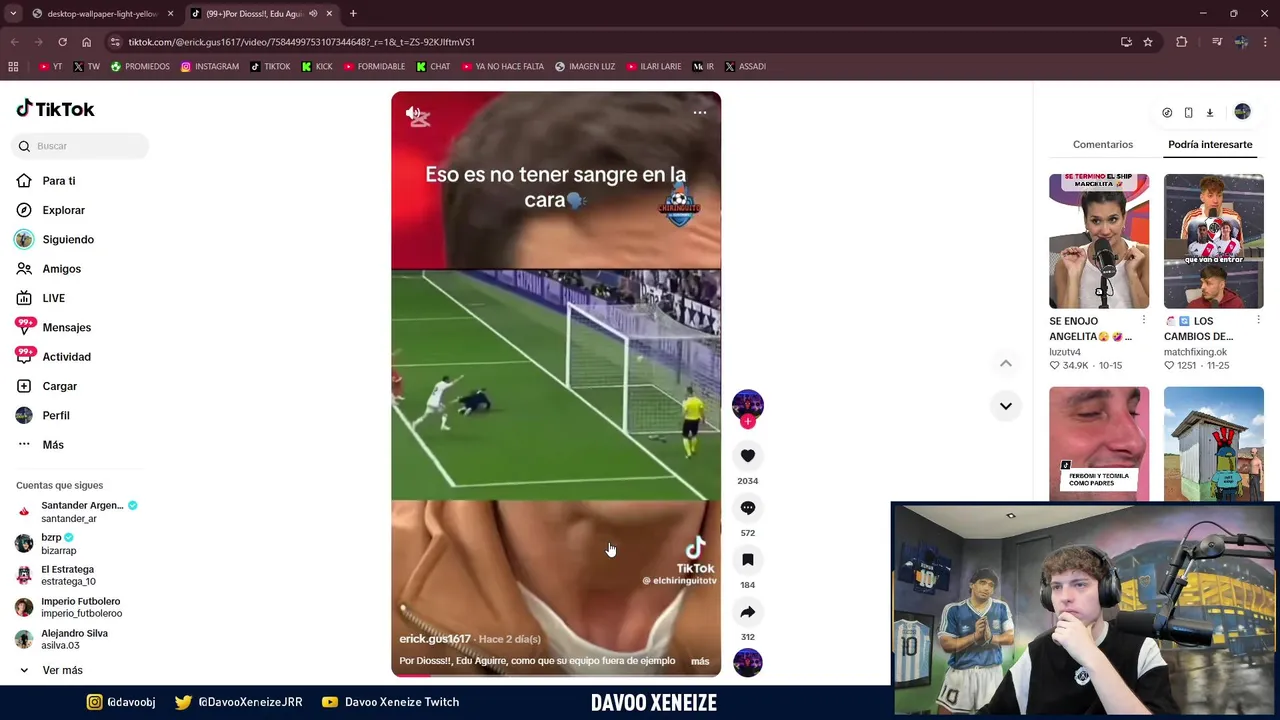Open options dots for LOS CAMBIOS DE video
This screenshot has width=1280, height=720.
point(1258,320)
